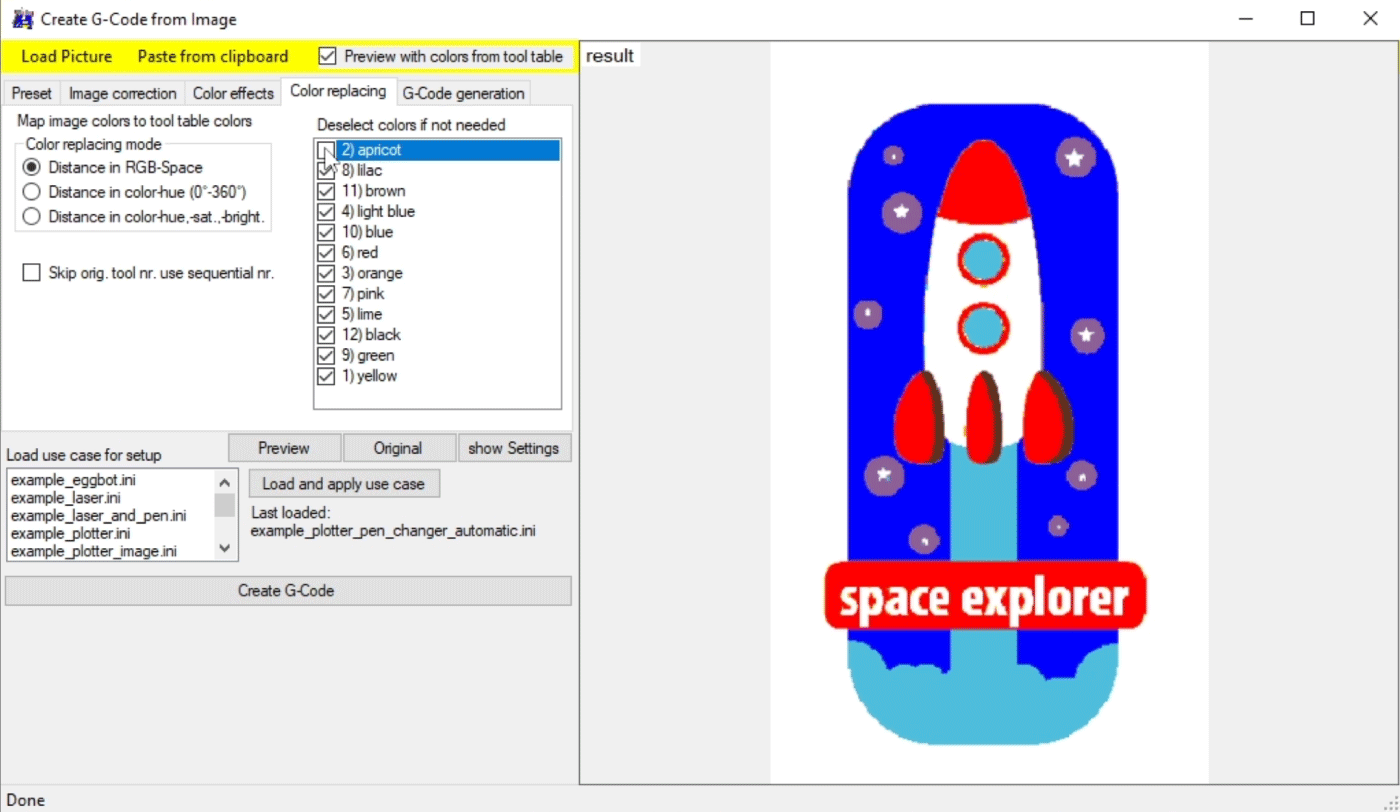Viewport: 1400px width, 812px height.
Task: Open the Image correction tab
Action: click(x=122, y=93)
